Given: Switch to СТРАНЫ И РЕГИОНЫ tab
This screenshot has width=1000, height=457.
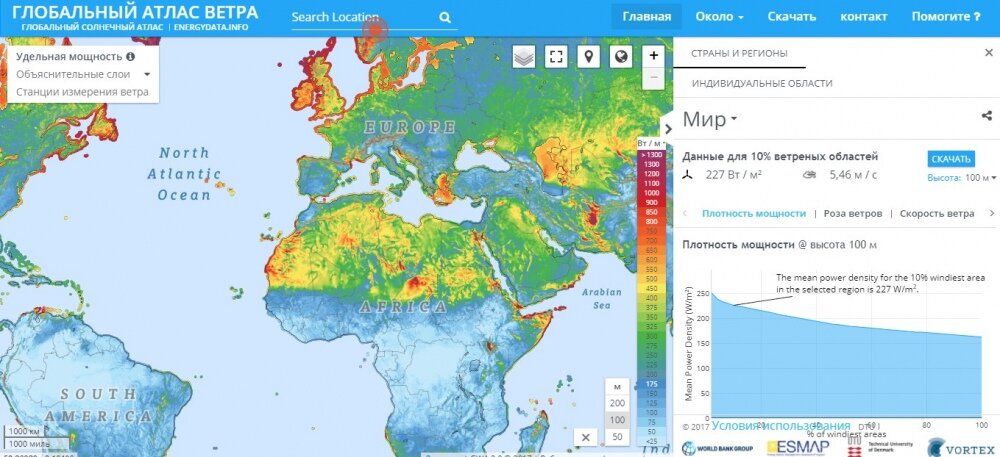Looking at the screenshot, I should 739,54.
